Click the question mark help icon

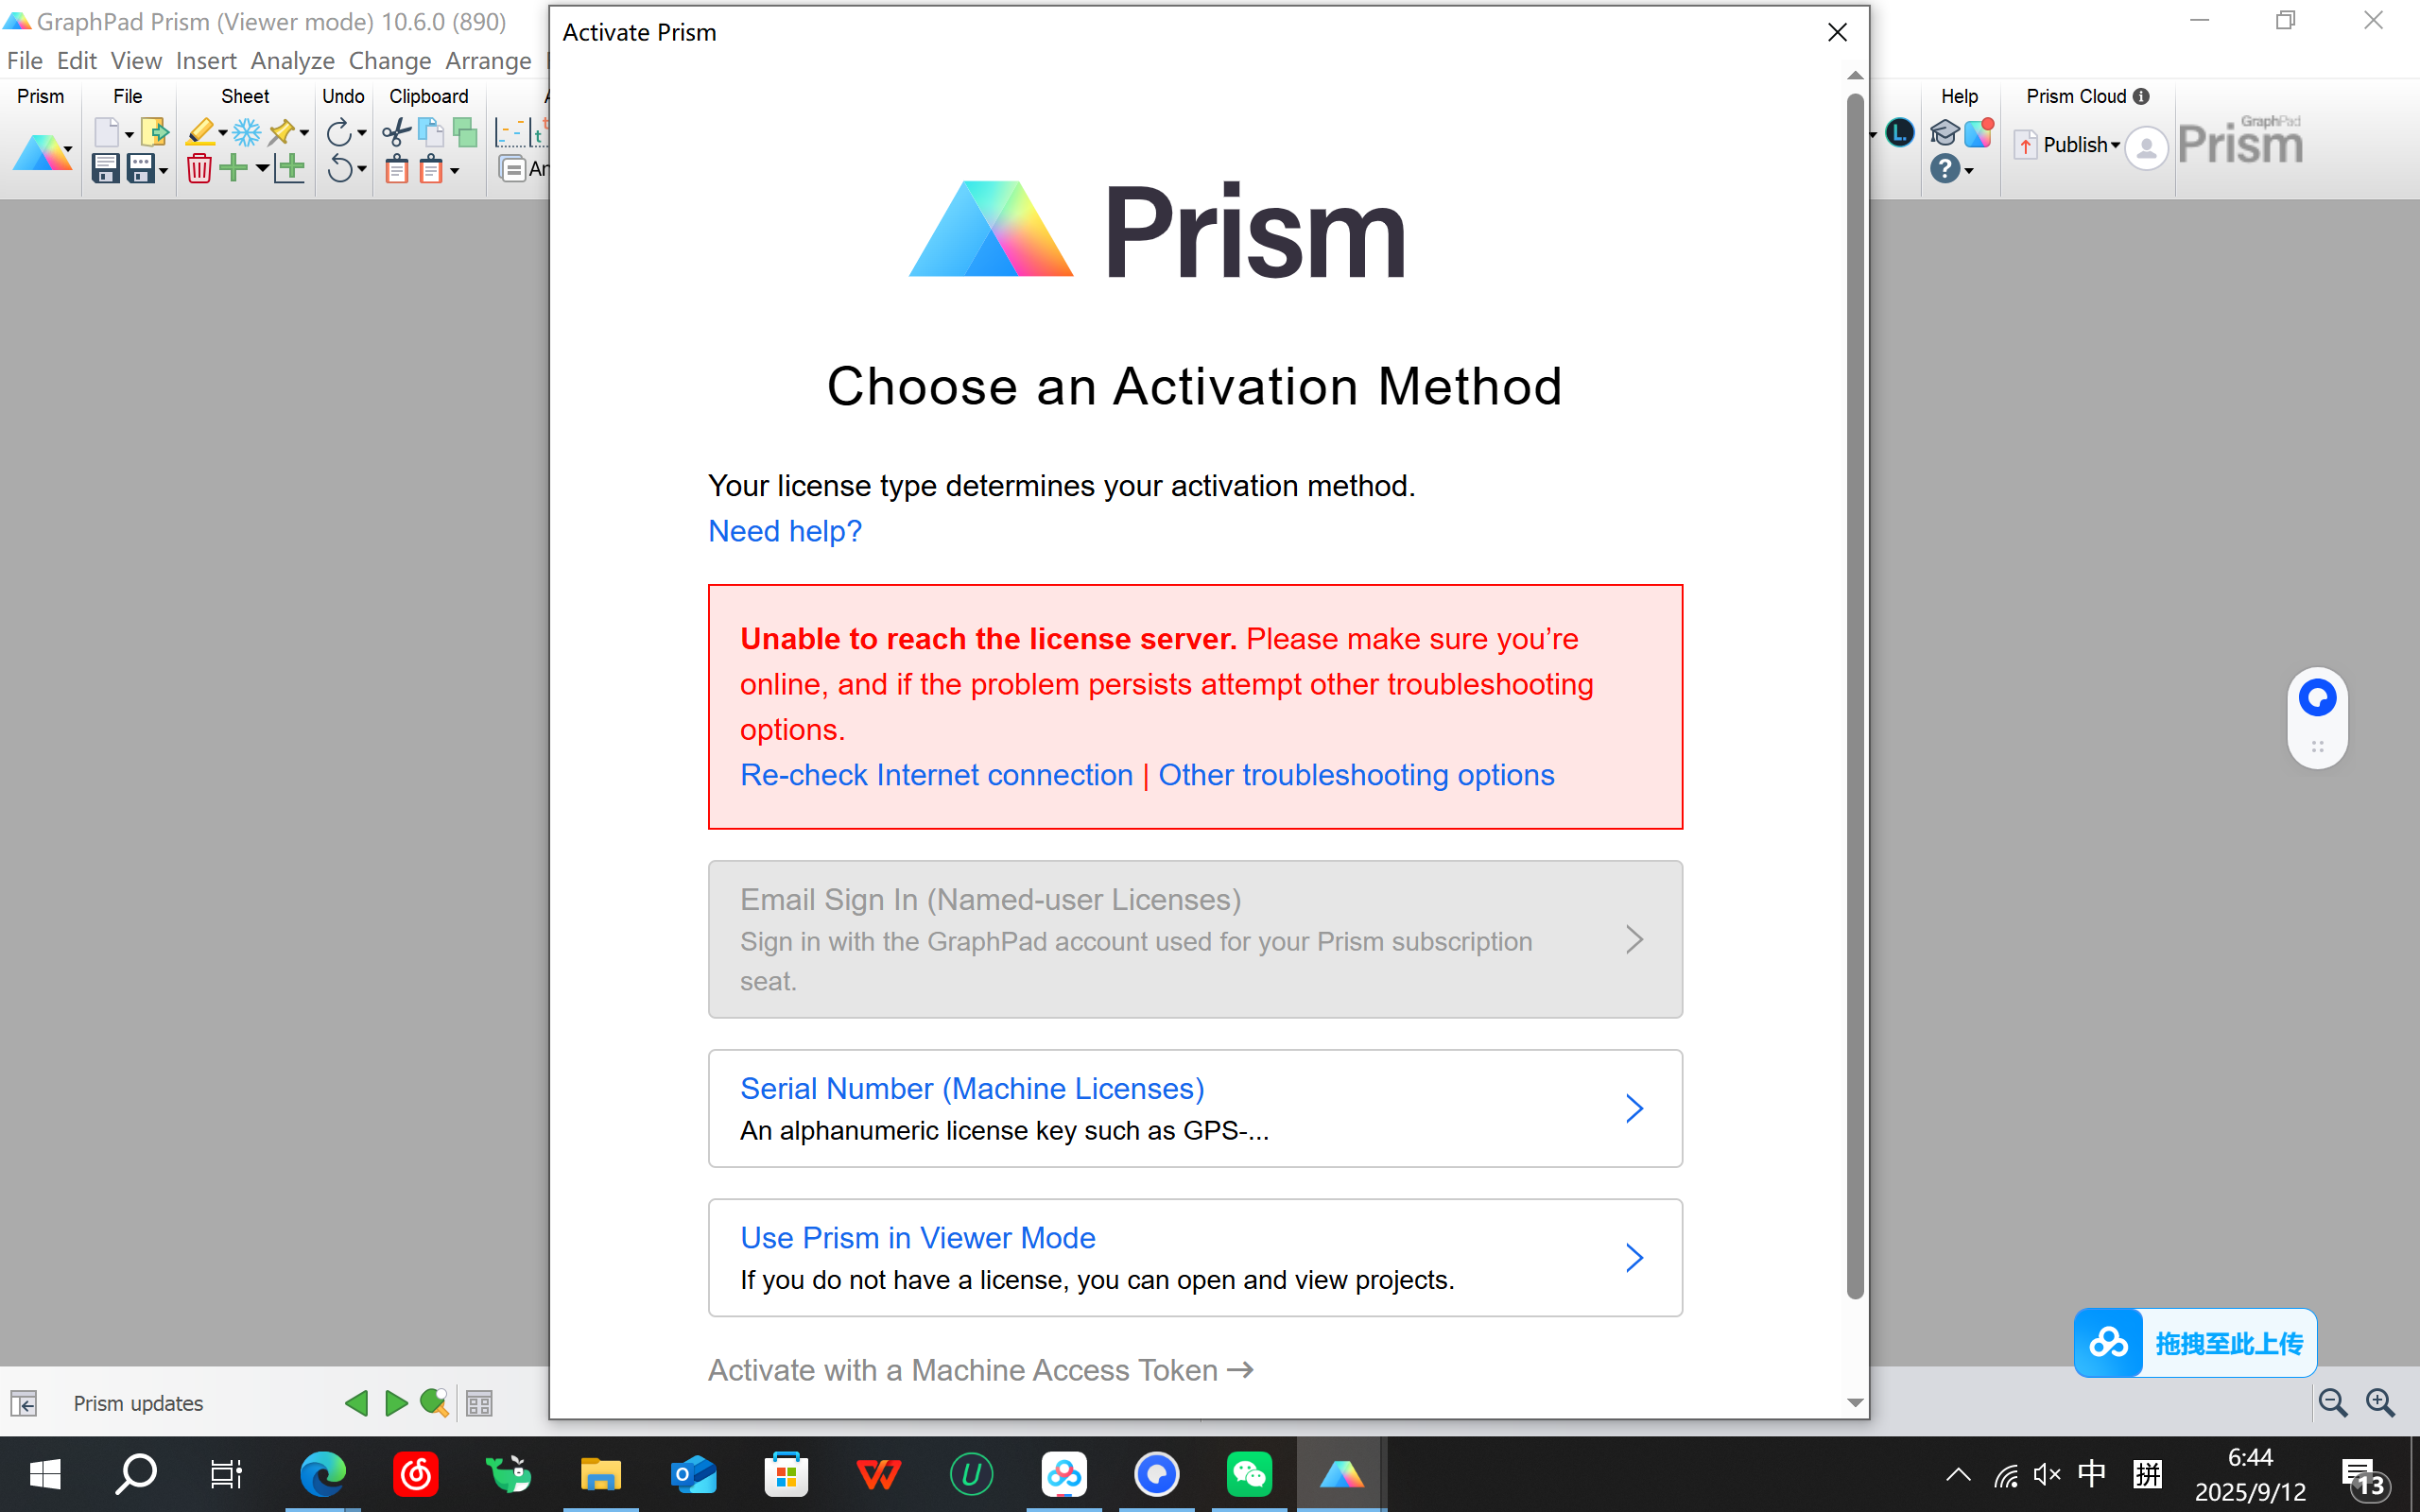[1944, 168]
